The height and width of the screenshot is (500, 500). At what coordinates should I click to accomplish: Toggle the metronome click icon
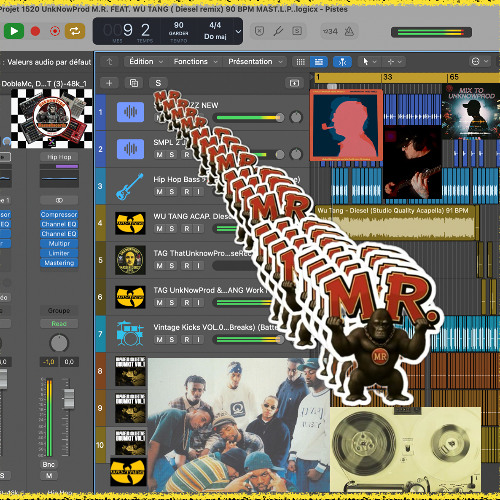click(349, 31)
